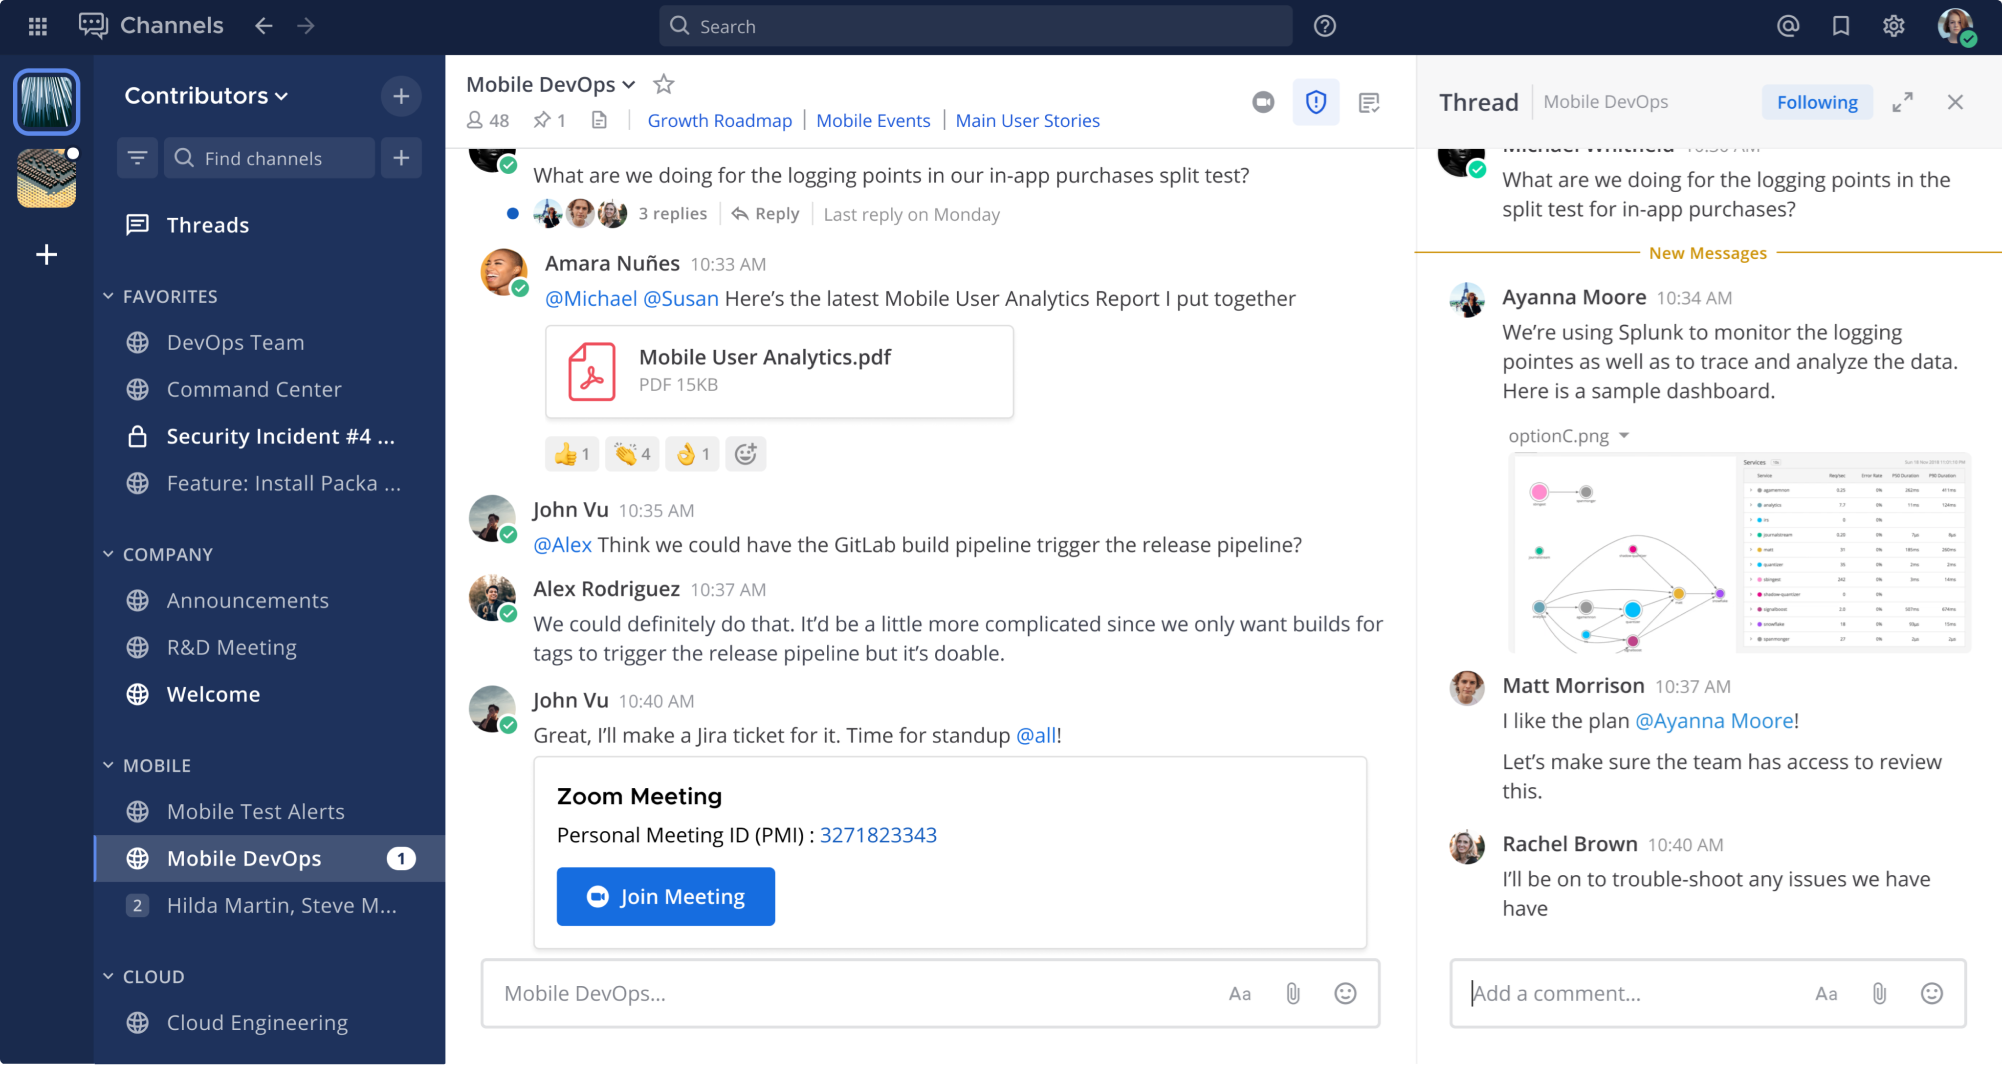View the channel's pinned messages
Viewport: 2002px width, 1065px height.
pyautogui.click(x=548, y=120)
